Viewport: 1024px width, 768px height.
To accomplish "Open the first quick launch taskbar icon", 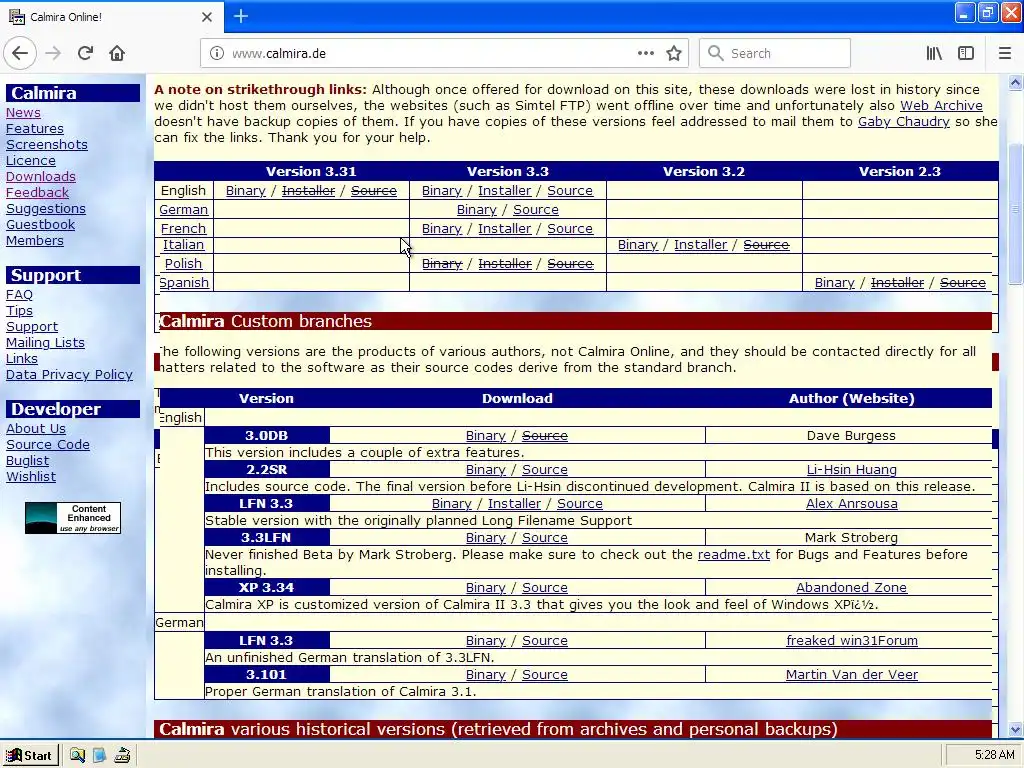I will click(x=77, y=756).
